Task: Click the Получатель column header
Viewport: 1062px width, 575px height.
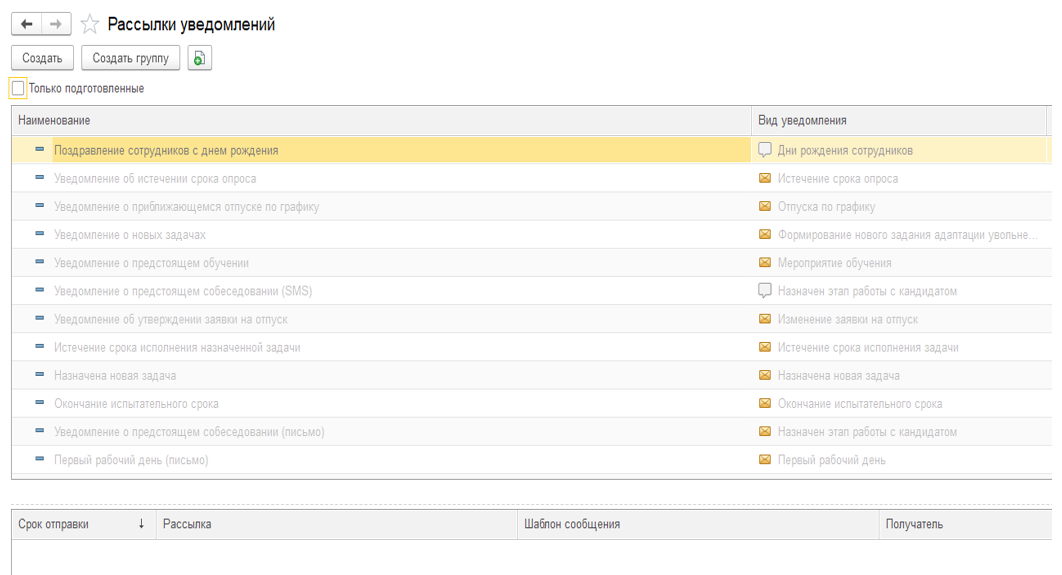Action: pyautogui.click(x=914, y=524)
